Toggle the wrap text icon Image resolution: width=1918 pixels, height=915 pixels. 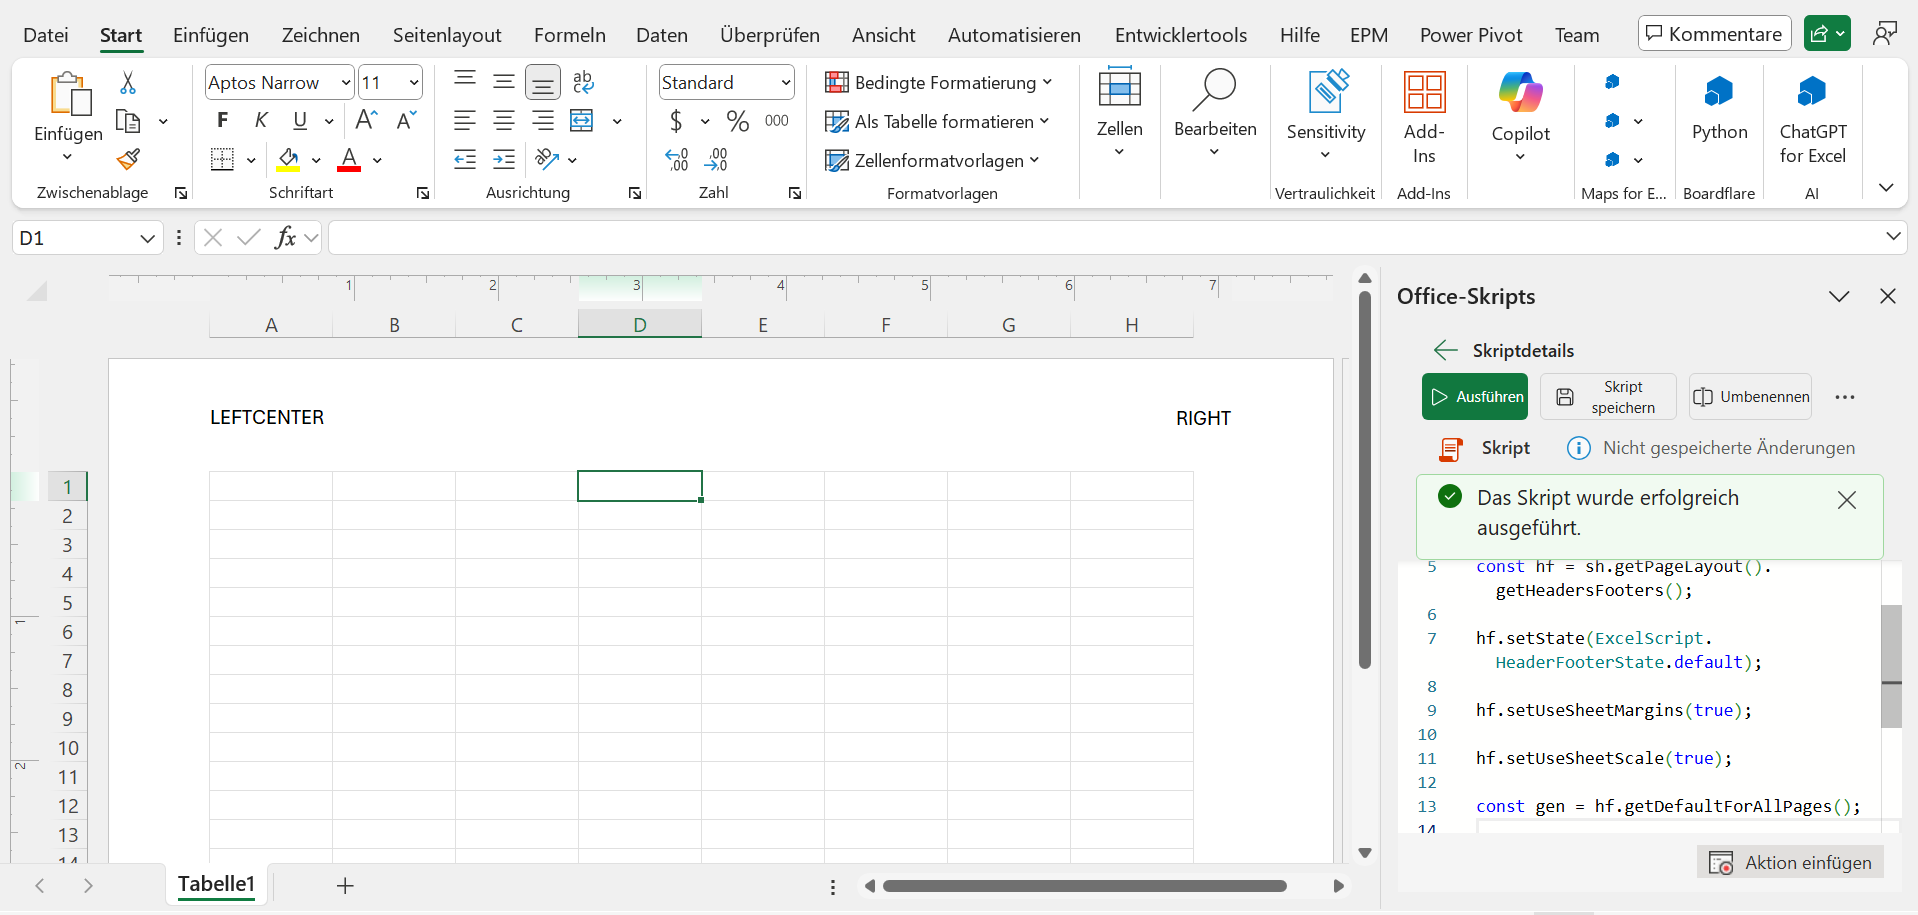coord(583,82)
